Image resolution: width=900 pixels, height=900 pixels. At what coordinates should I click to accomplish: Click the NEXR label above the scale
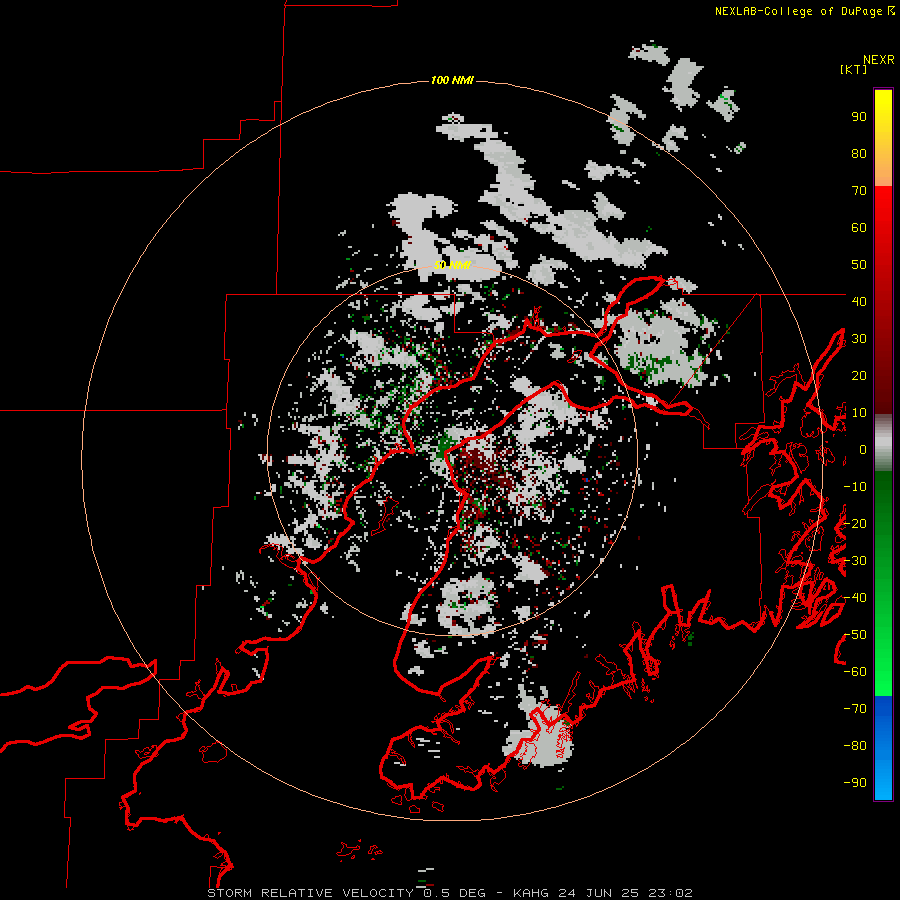[878, 60]
